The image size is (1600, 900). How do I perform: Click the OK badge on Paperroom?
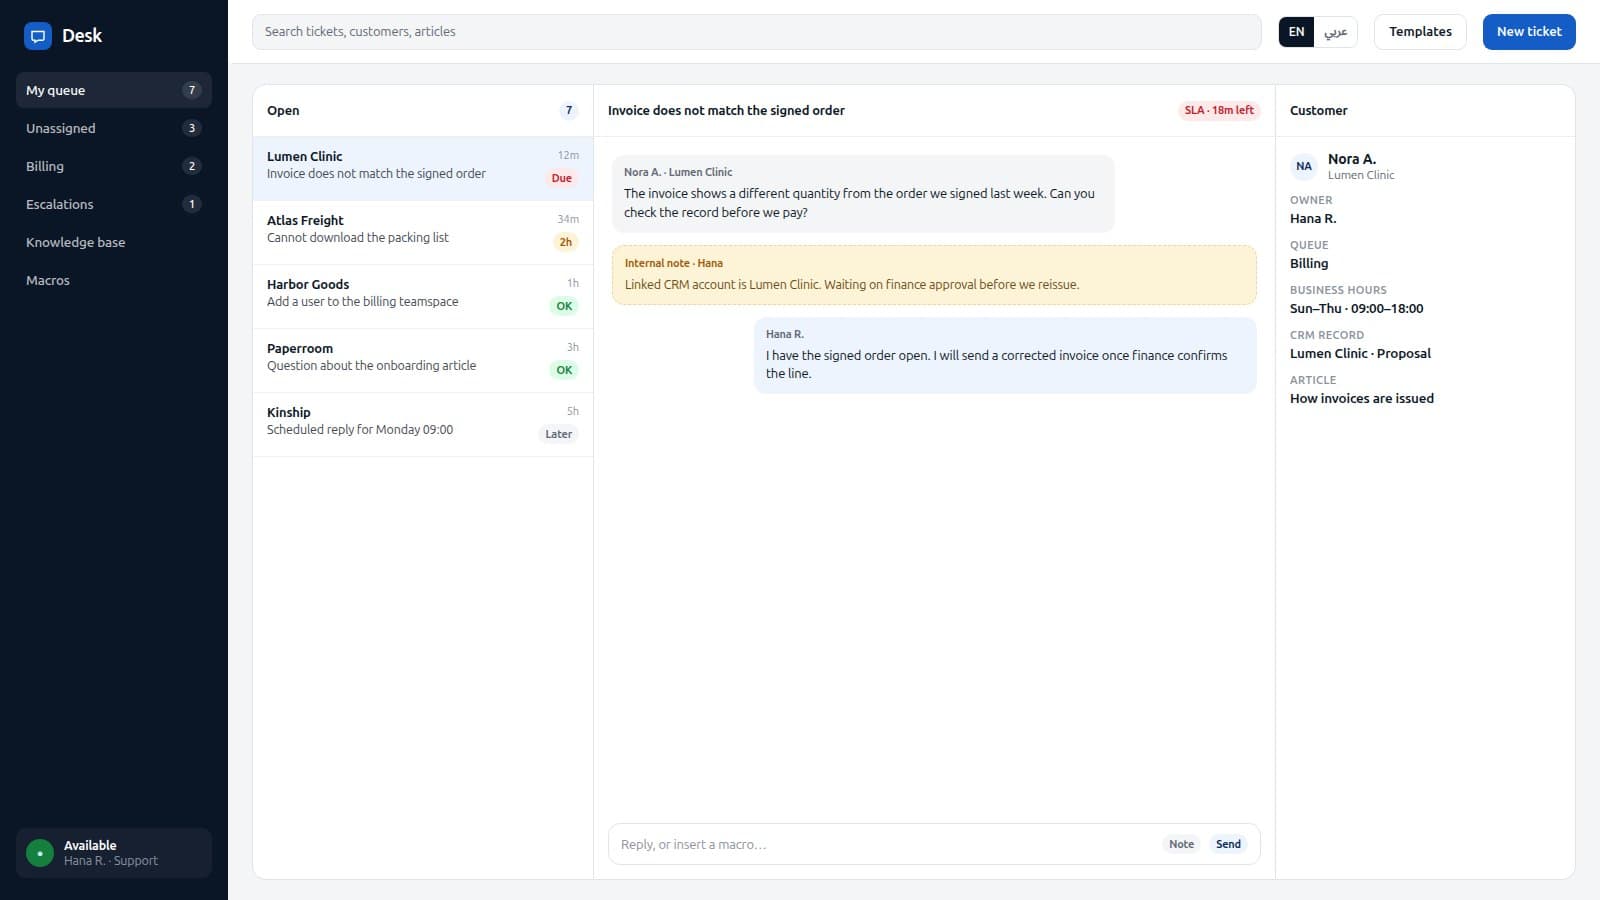click(x=564, y=370)
